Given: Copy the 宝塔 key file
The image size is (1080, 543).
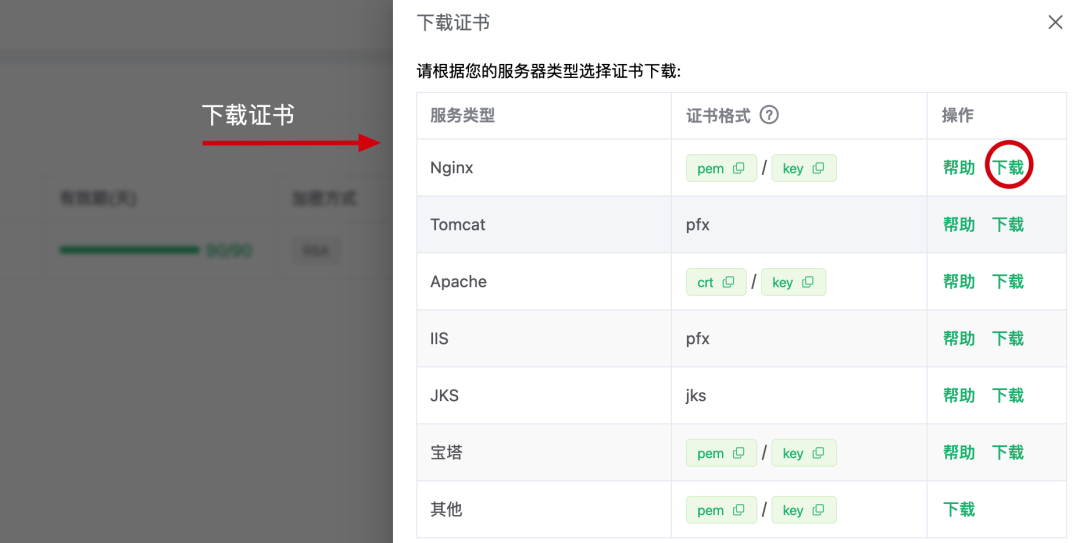Looking at the screenshot, I should 804,453.
